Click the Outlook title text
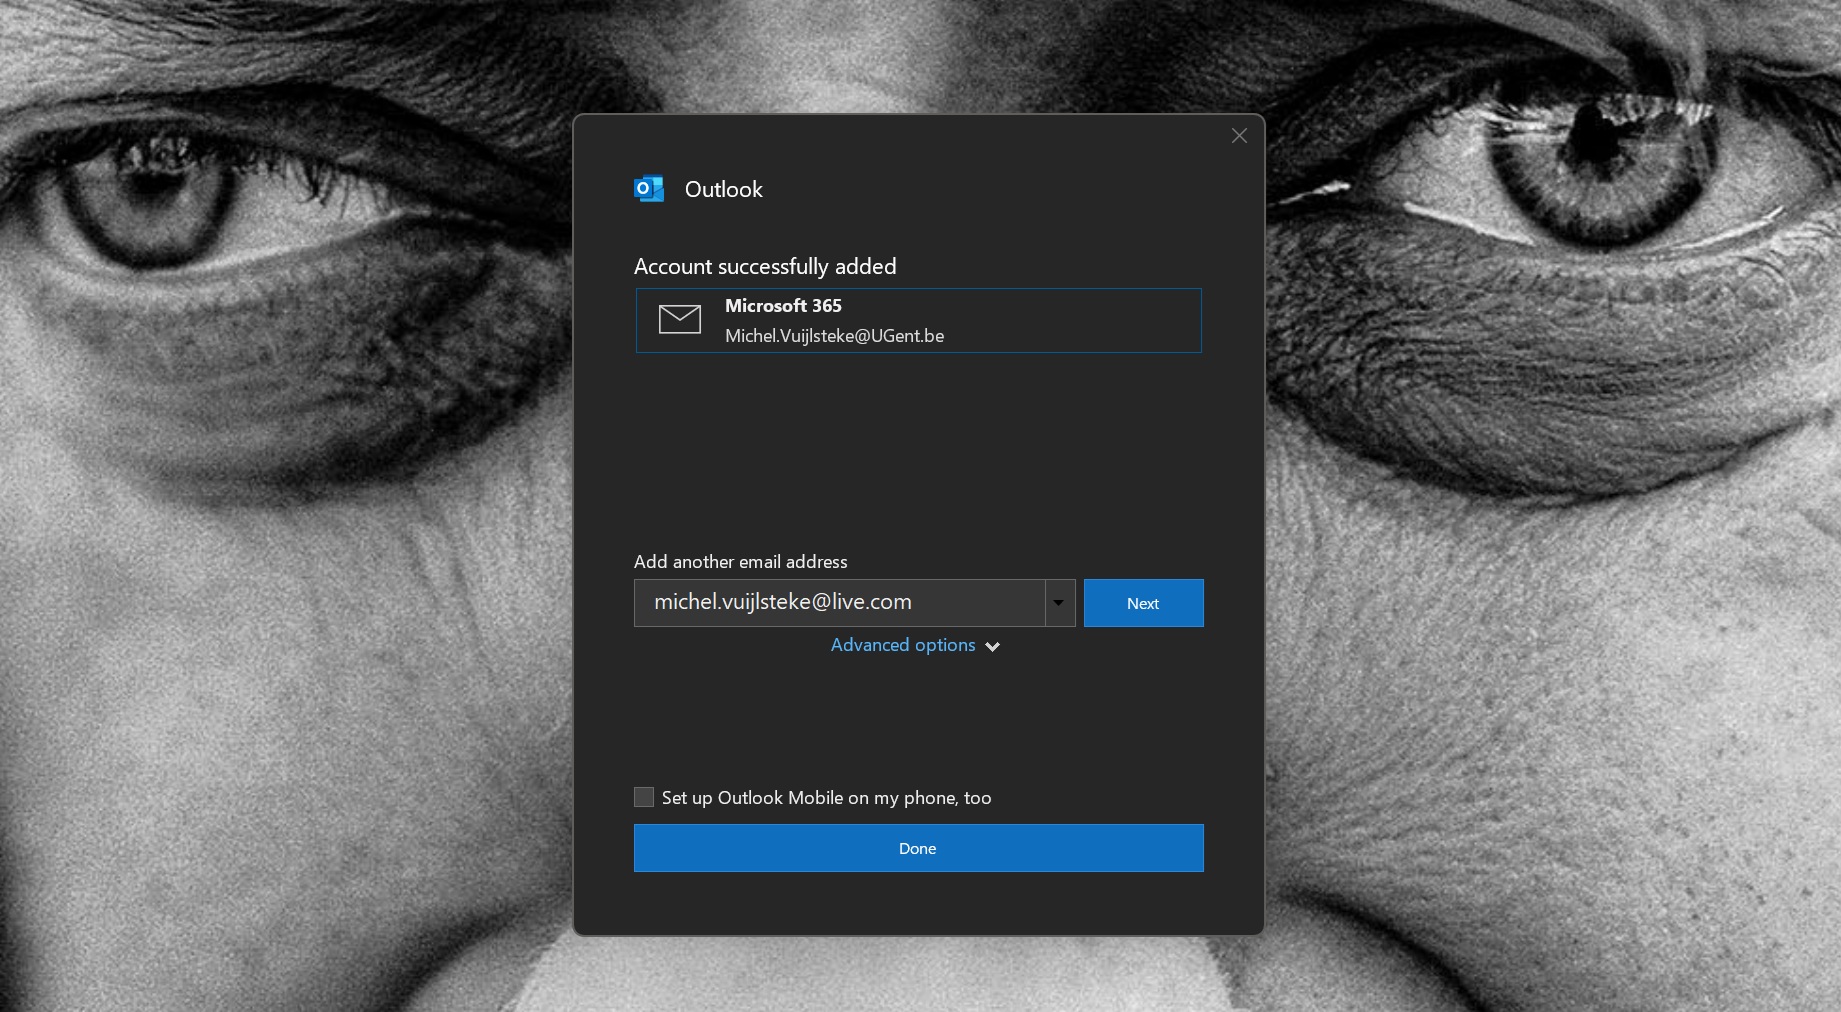 click(x=723, y=190)
